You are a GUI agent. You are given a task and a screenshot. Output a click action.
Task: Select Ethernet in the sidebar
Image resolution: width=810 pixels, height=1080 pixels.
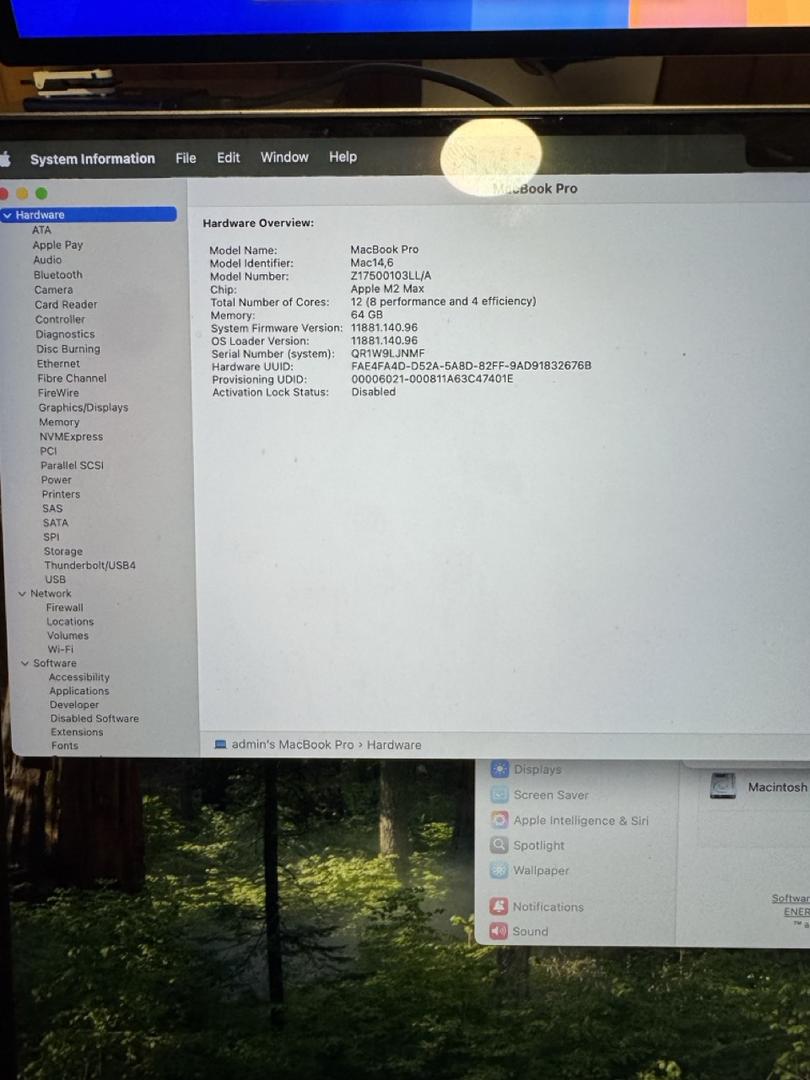[x=59, y=364]
